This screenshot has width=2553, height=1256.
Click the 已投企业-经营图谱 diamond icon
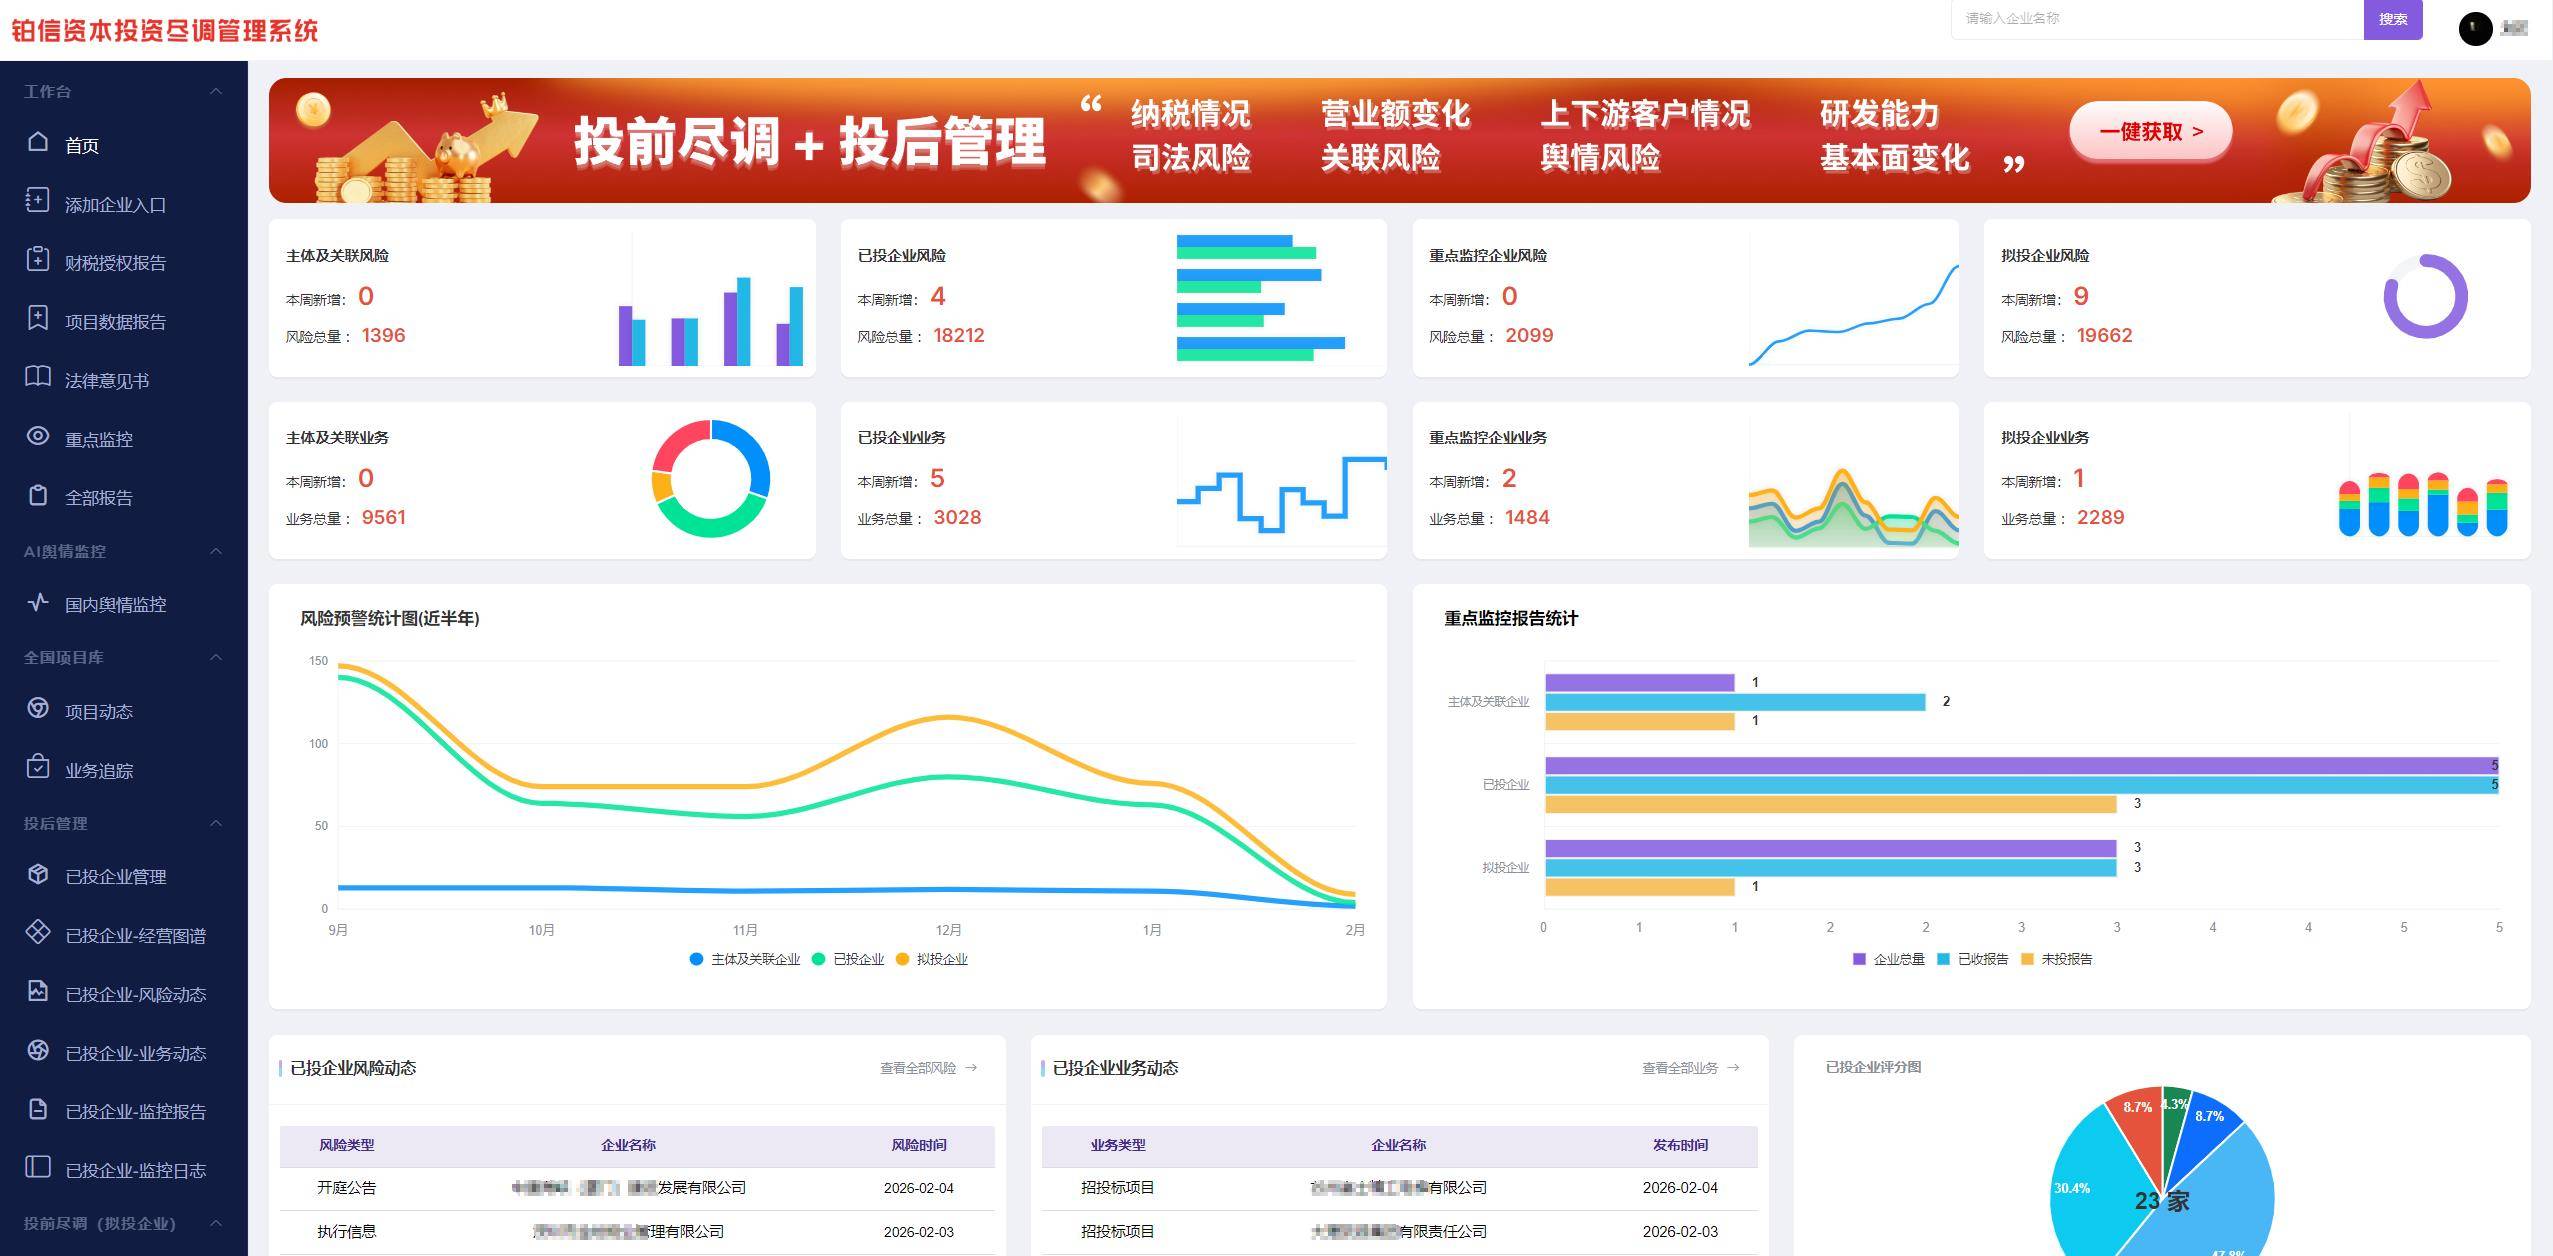37,934
